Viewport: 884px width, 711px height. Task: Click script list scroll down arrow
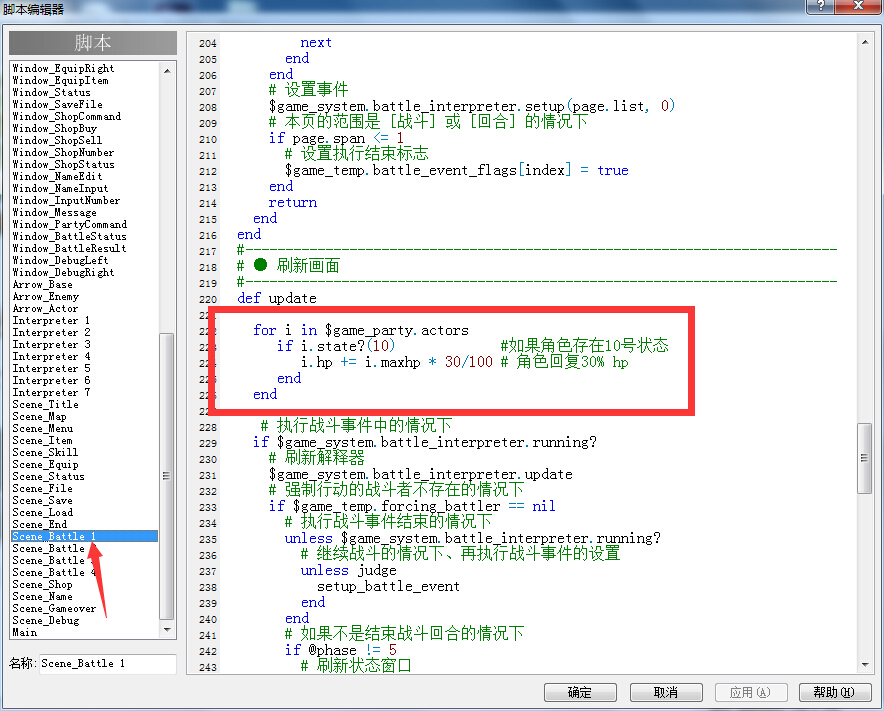click(167, 629)
